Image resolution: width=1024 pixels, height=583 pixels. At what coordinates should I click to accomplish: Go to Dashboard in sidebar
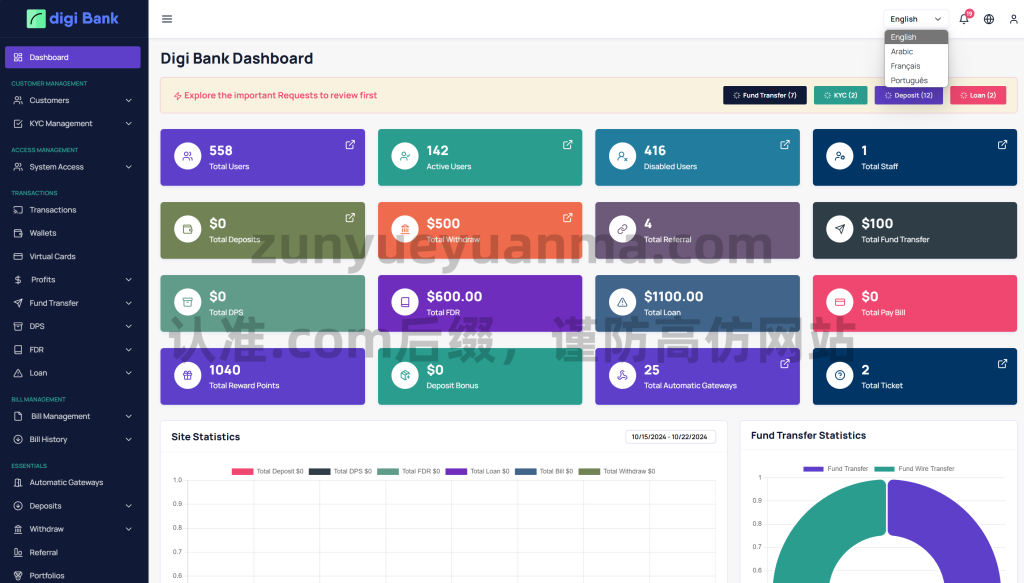click(x=72, y=57)
